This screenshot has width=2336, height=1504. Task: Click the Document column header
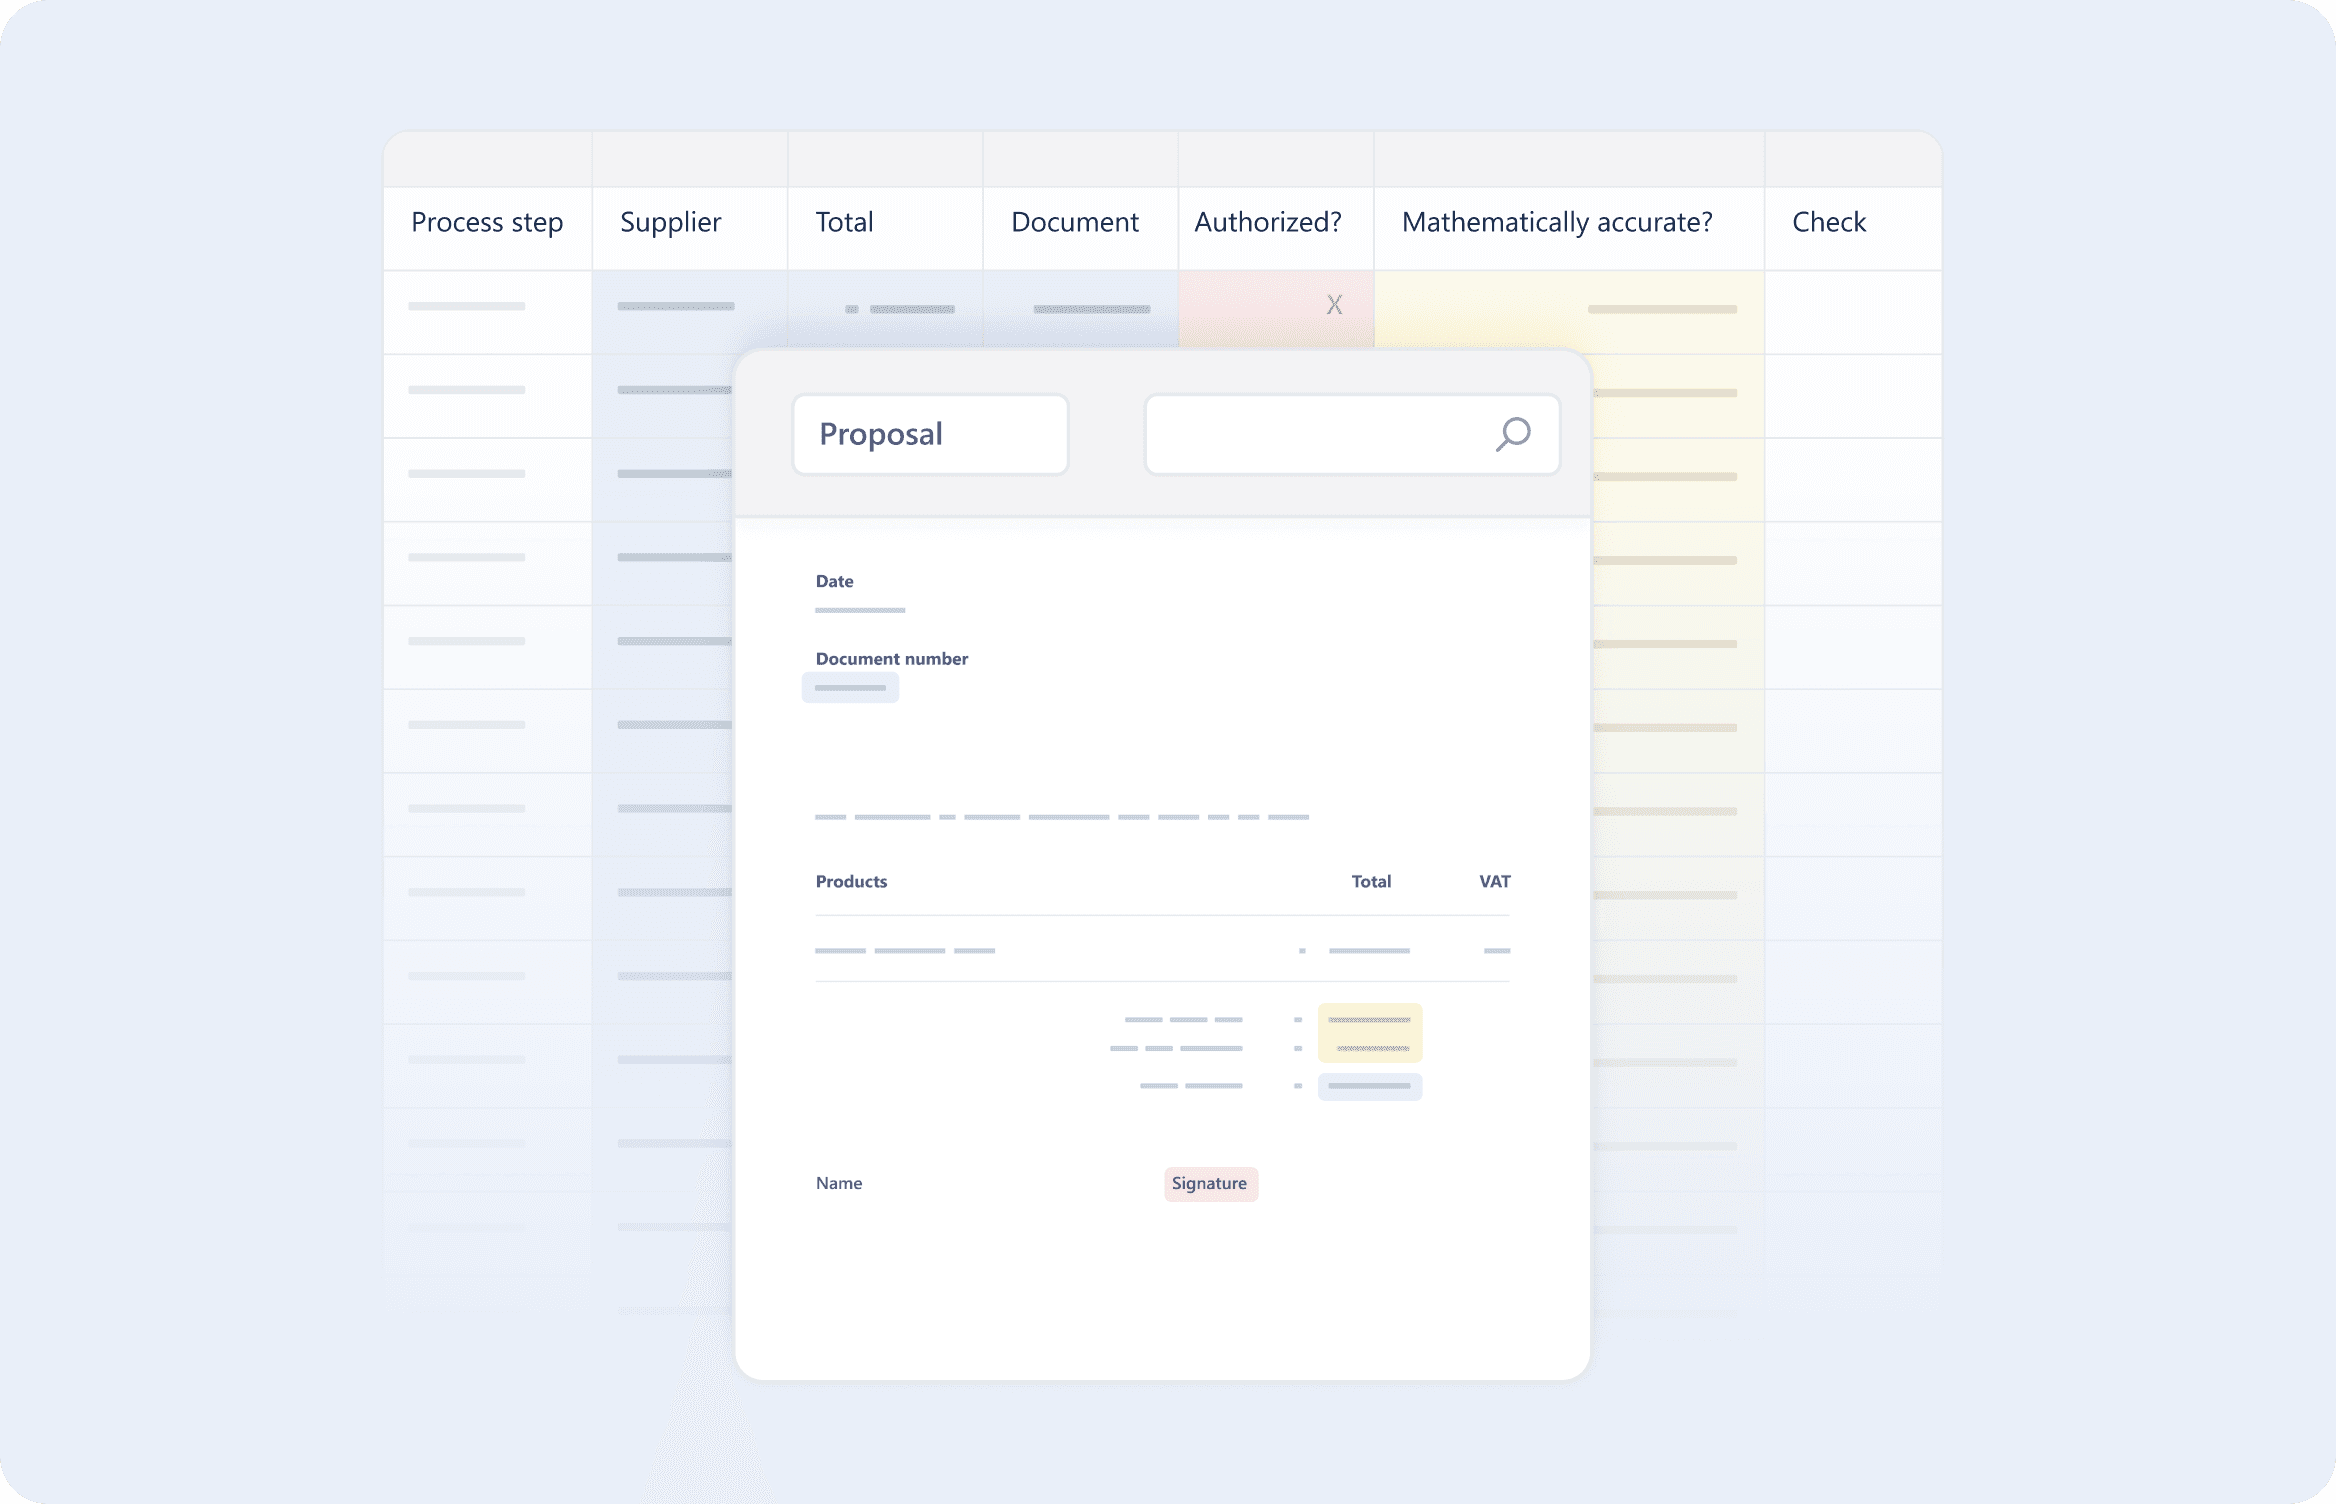1074,222
